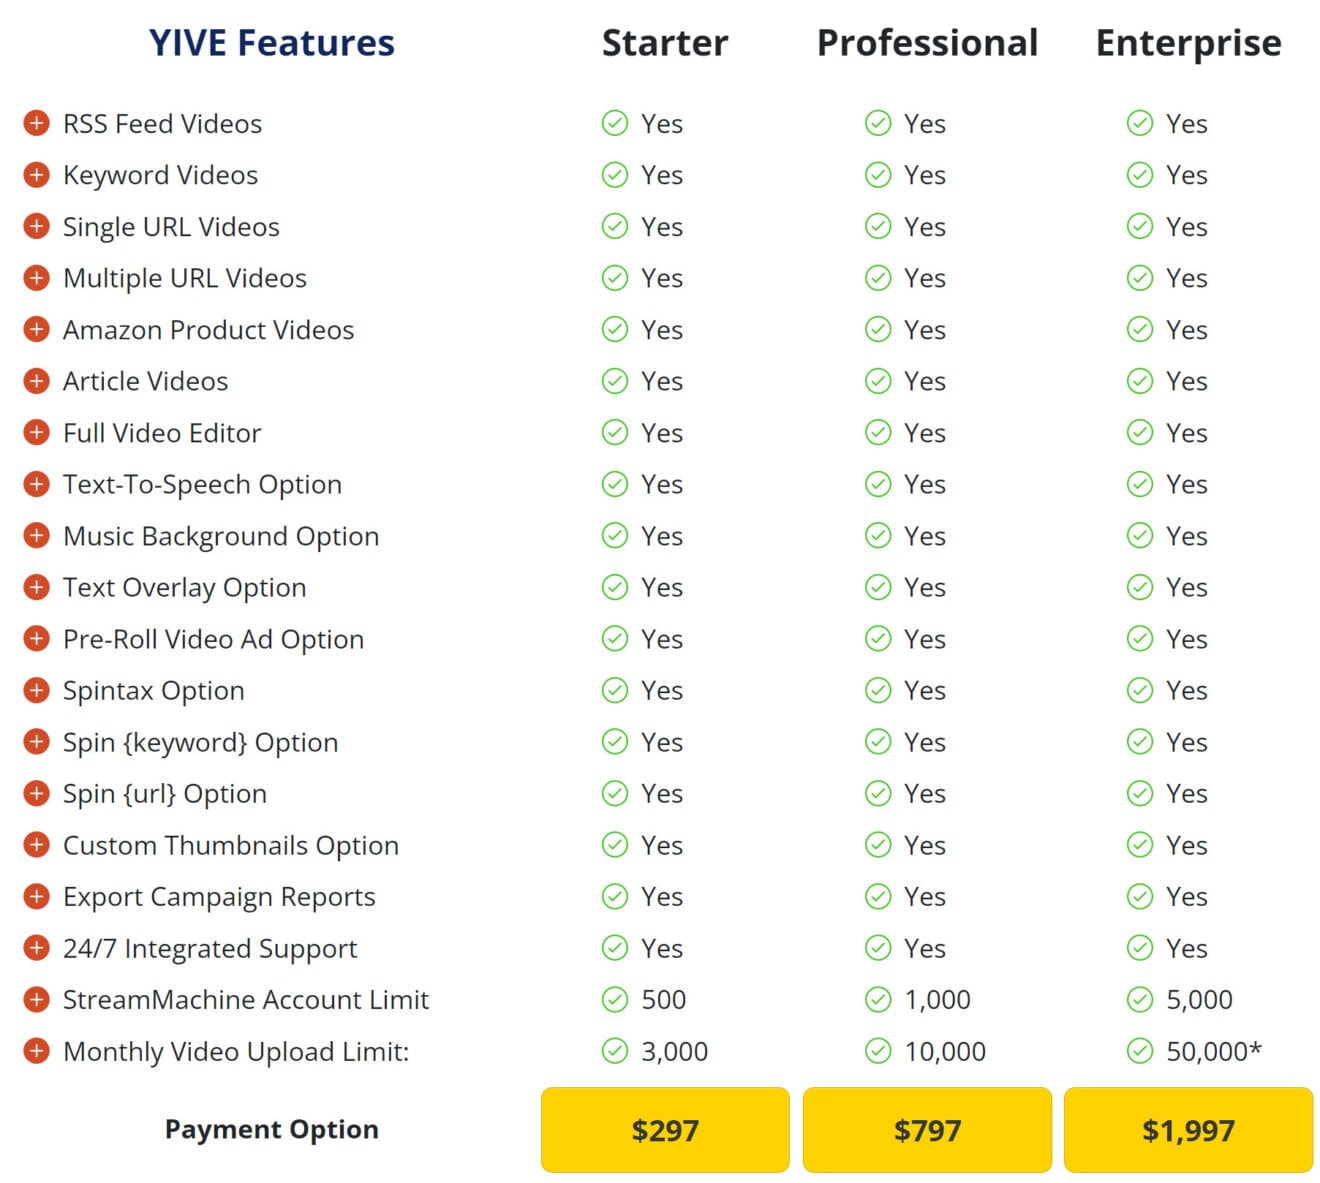This screenshot has width=1320, height=1183.
Task: Click the YIVE Features heading
Action: pyautogui.click(x=271, y=42)
